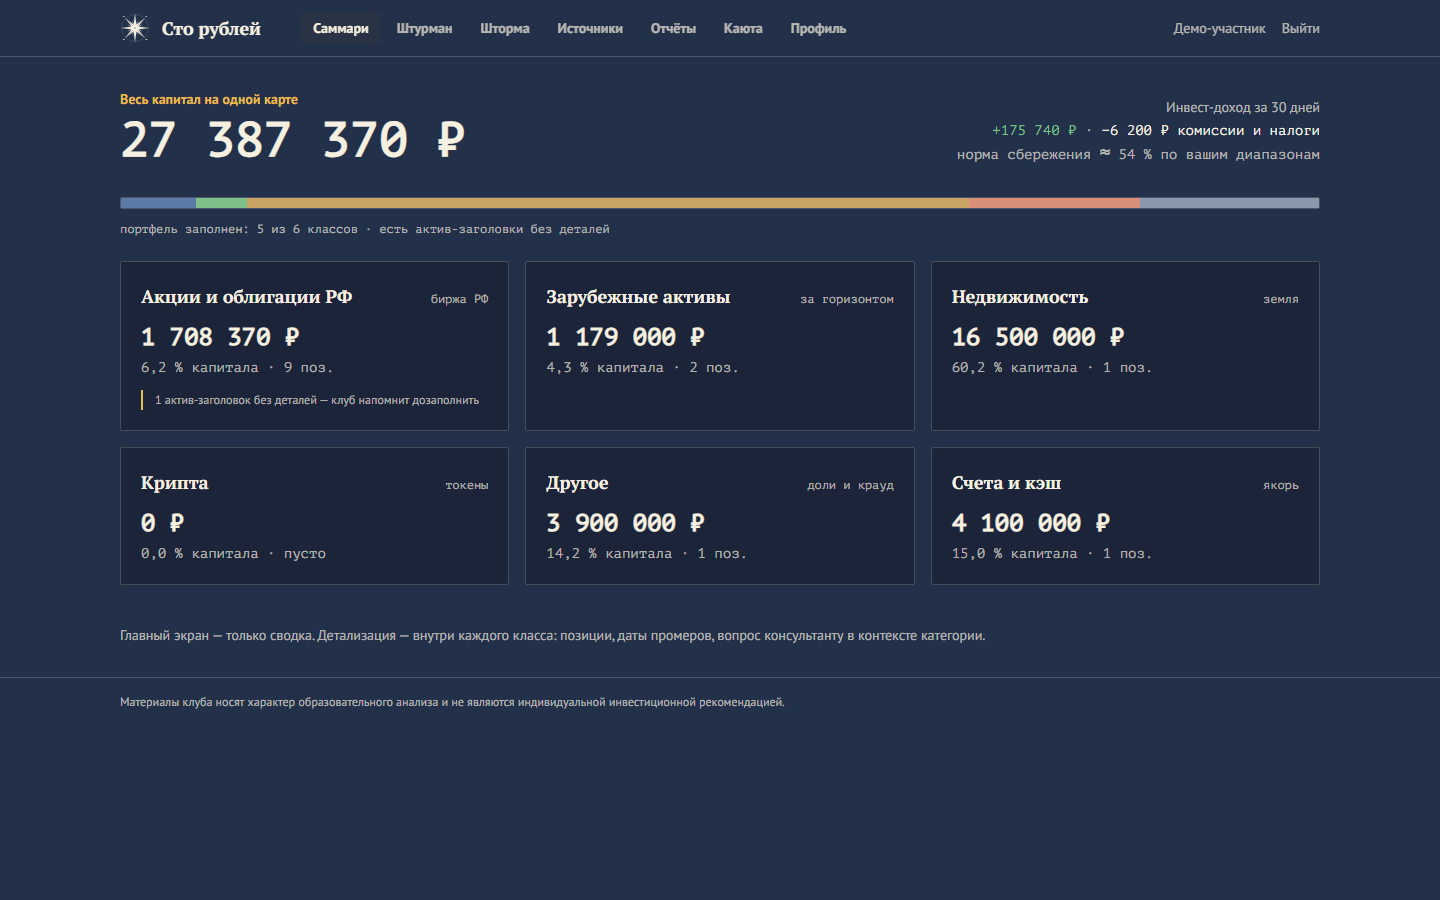Click the 4 100 000 ₽ amount
The height and width of the screenshot is (900, 1440).
(1031, 523)
